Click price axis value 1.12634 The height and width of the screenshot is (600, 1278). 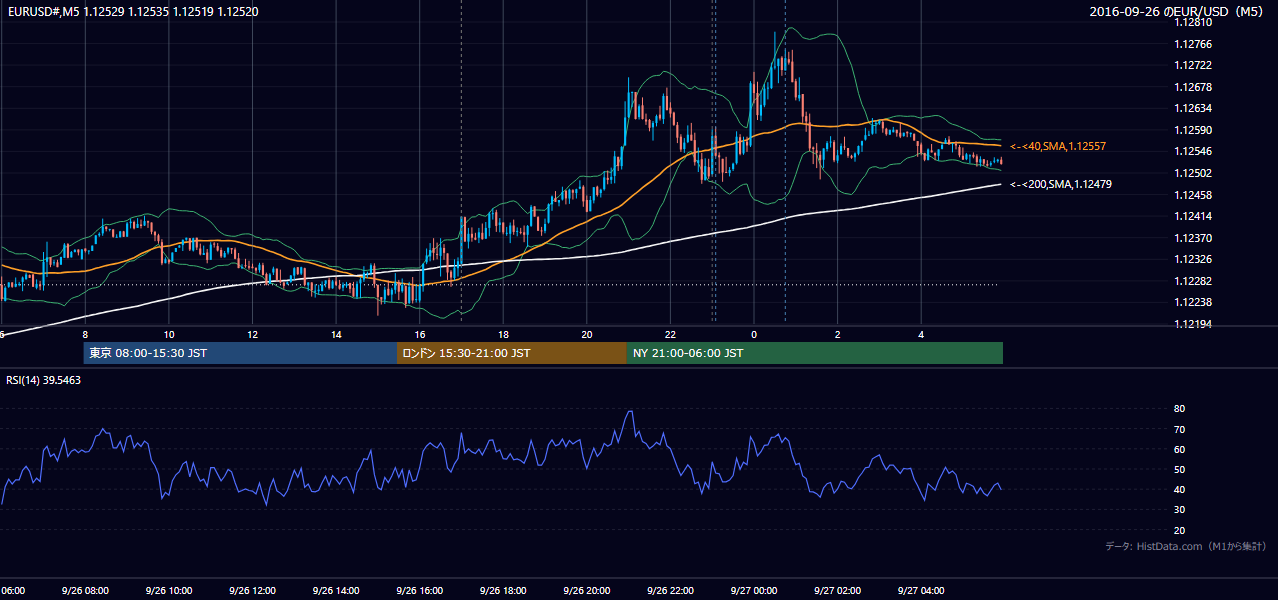click(1195, 108)
